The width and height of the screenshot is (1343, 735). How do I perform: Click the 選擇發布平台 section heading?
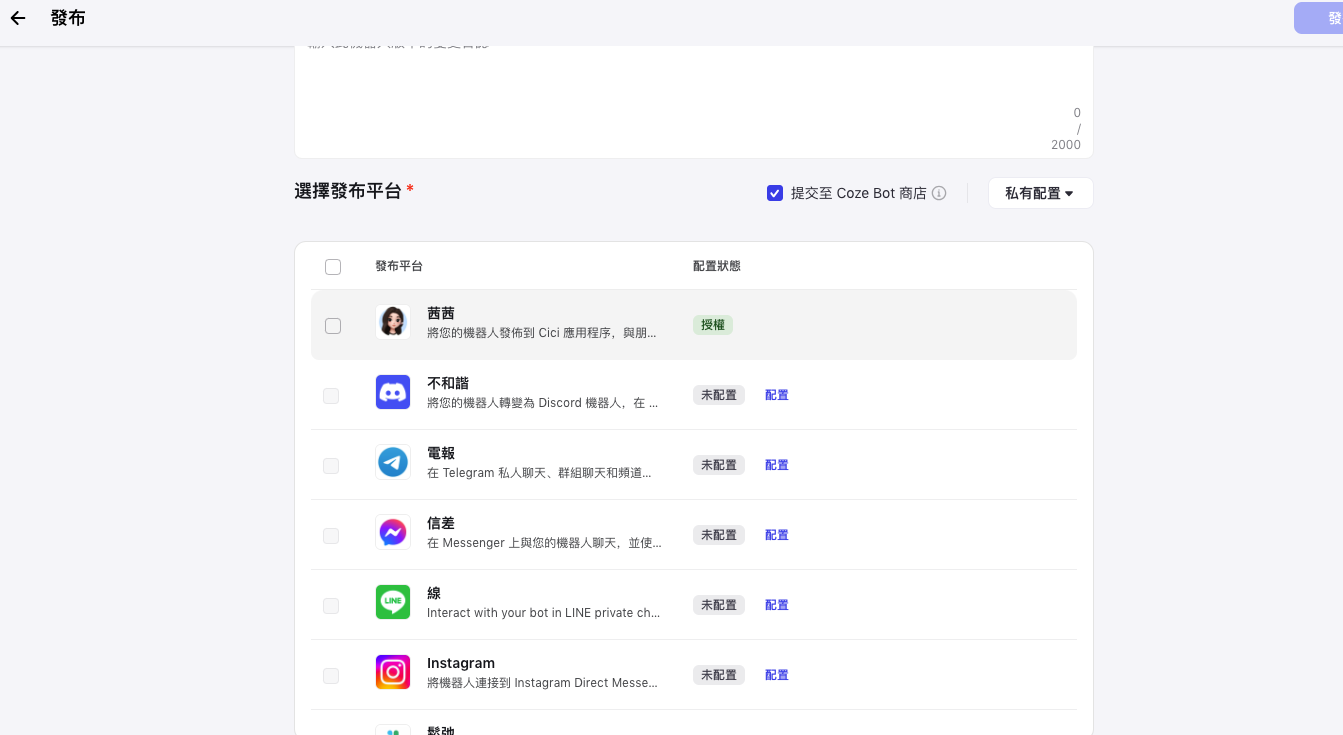[348, 191]
